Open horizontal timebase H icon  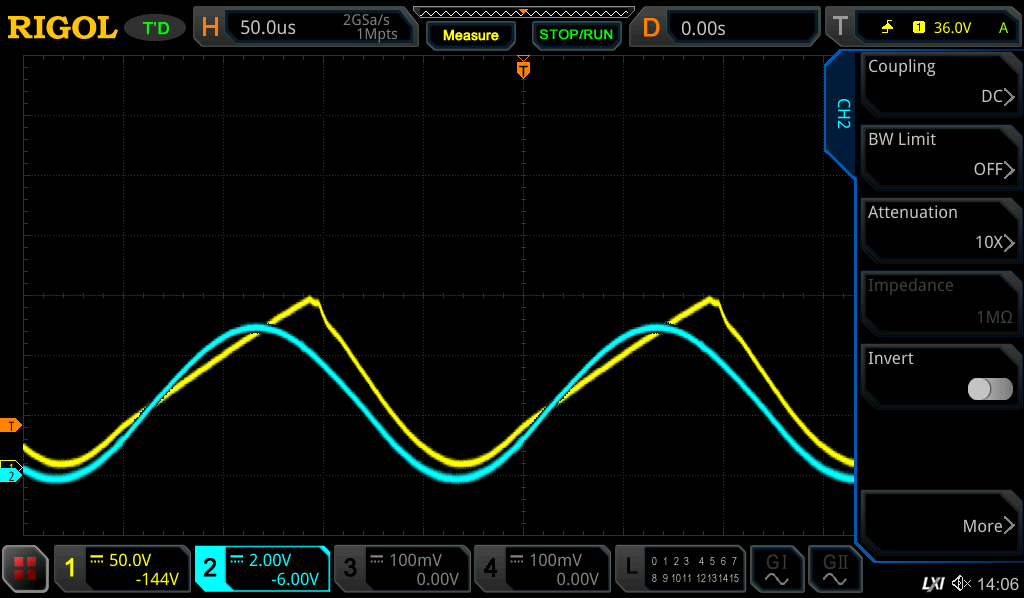[210, 27]
